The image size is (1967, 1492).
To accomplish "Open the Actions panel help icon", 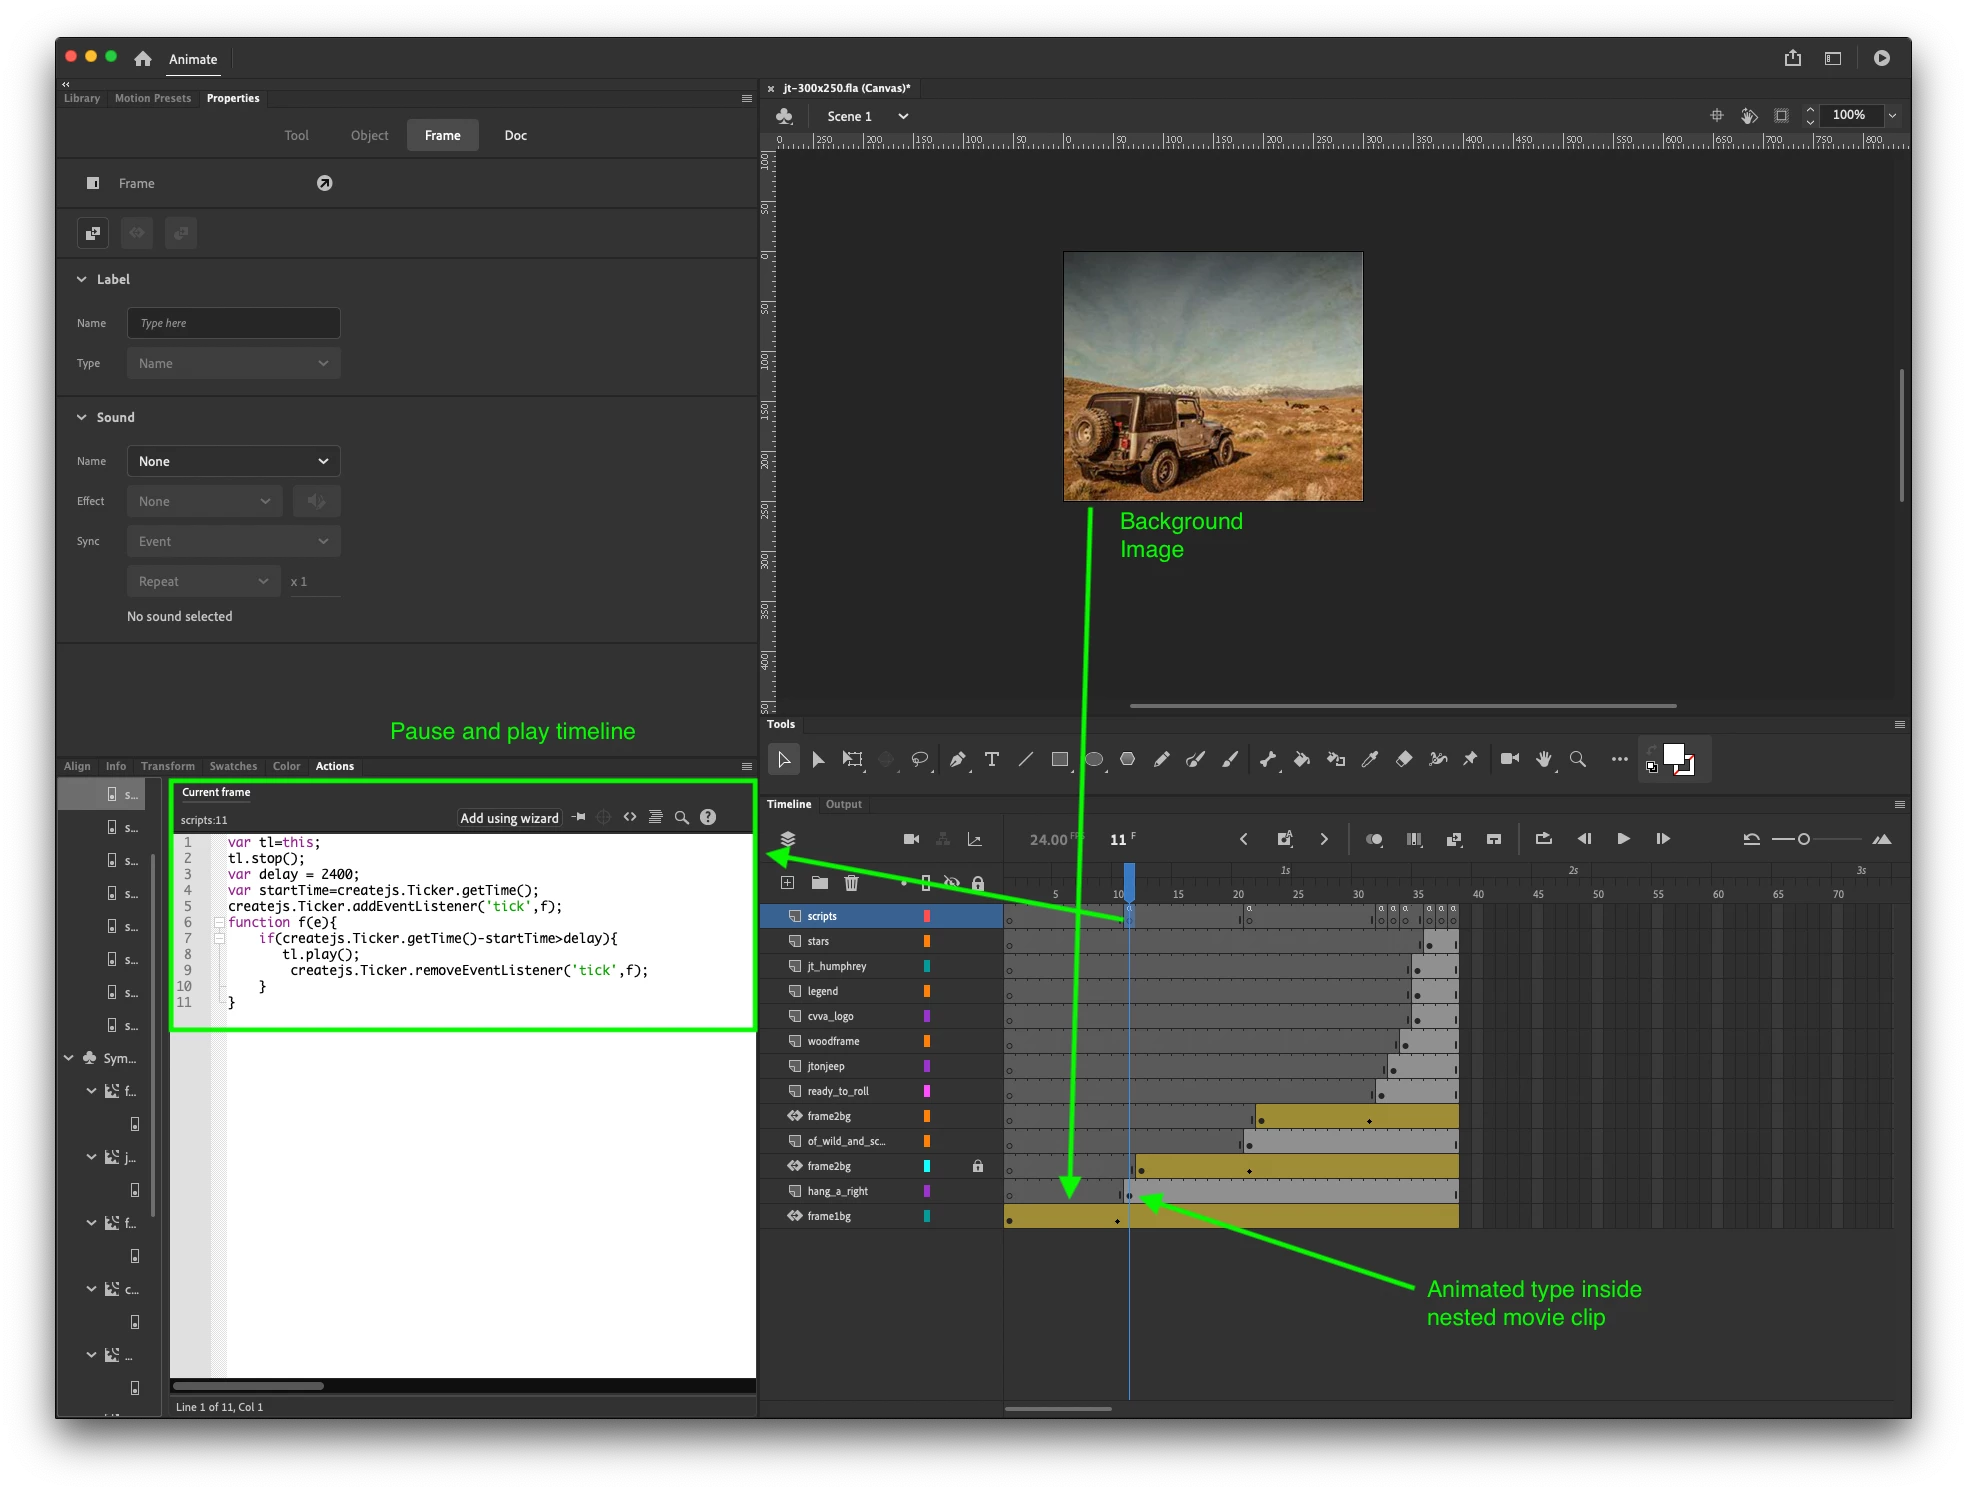I will pos(708,817).
